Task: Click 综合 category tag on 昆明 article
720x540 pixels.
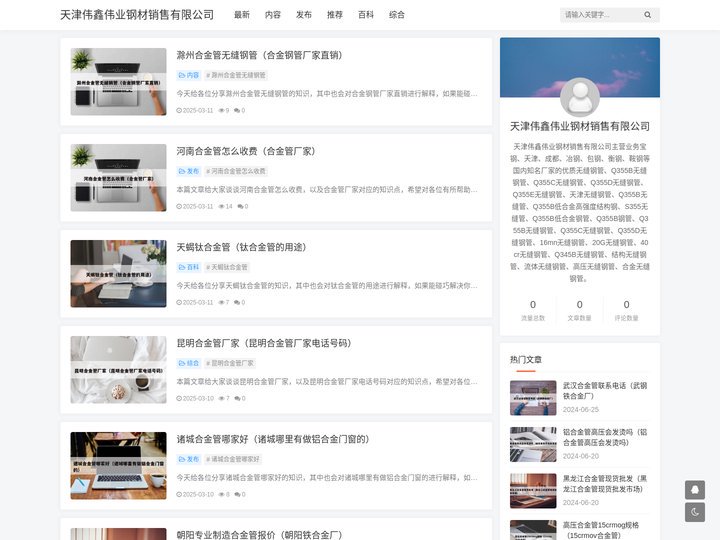Action: [x=189, y=363]
